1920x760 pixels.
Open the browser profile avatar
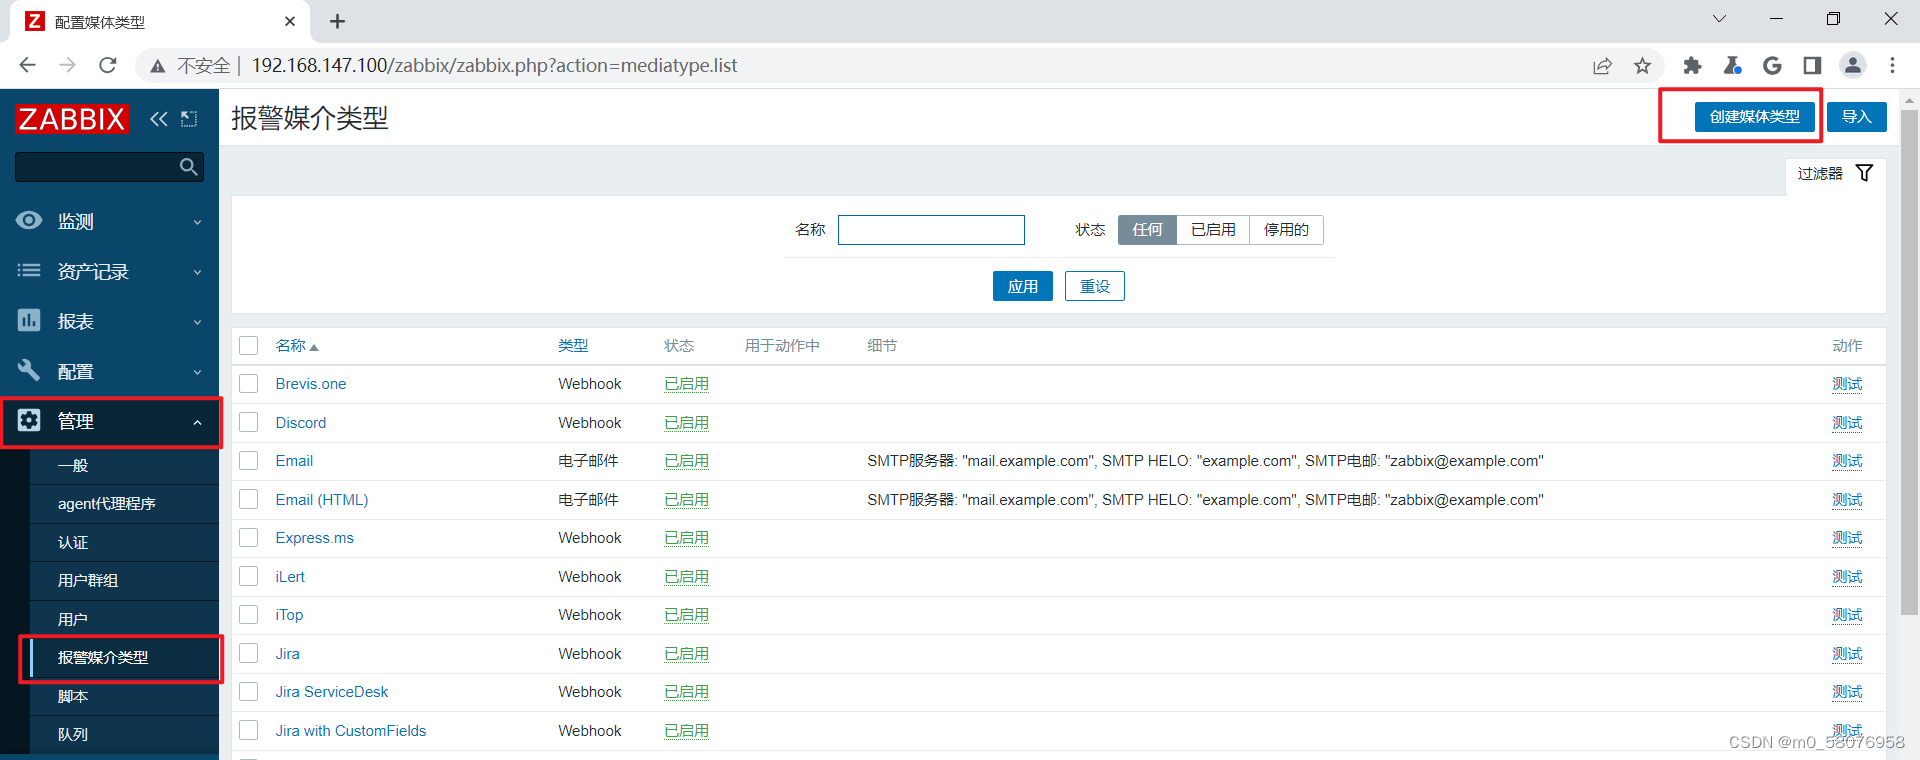(x=1853, y=65)
